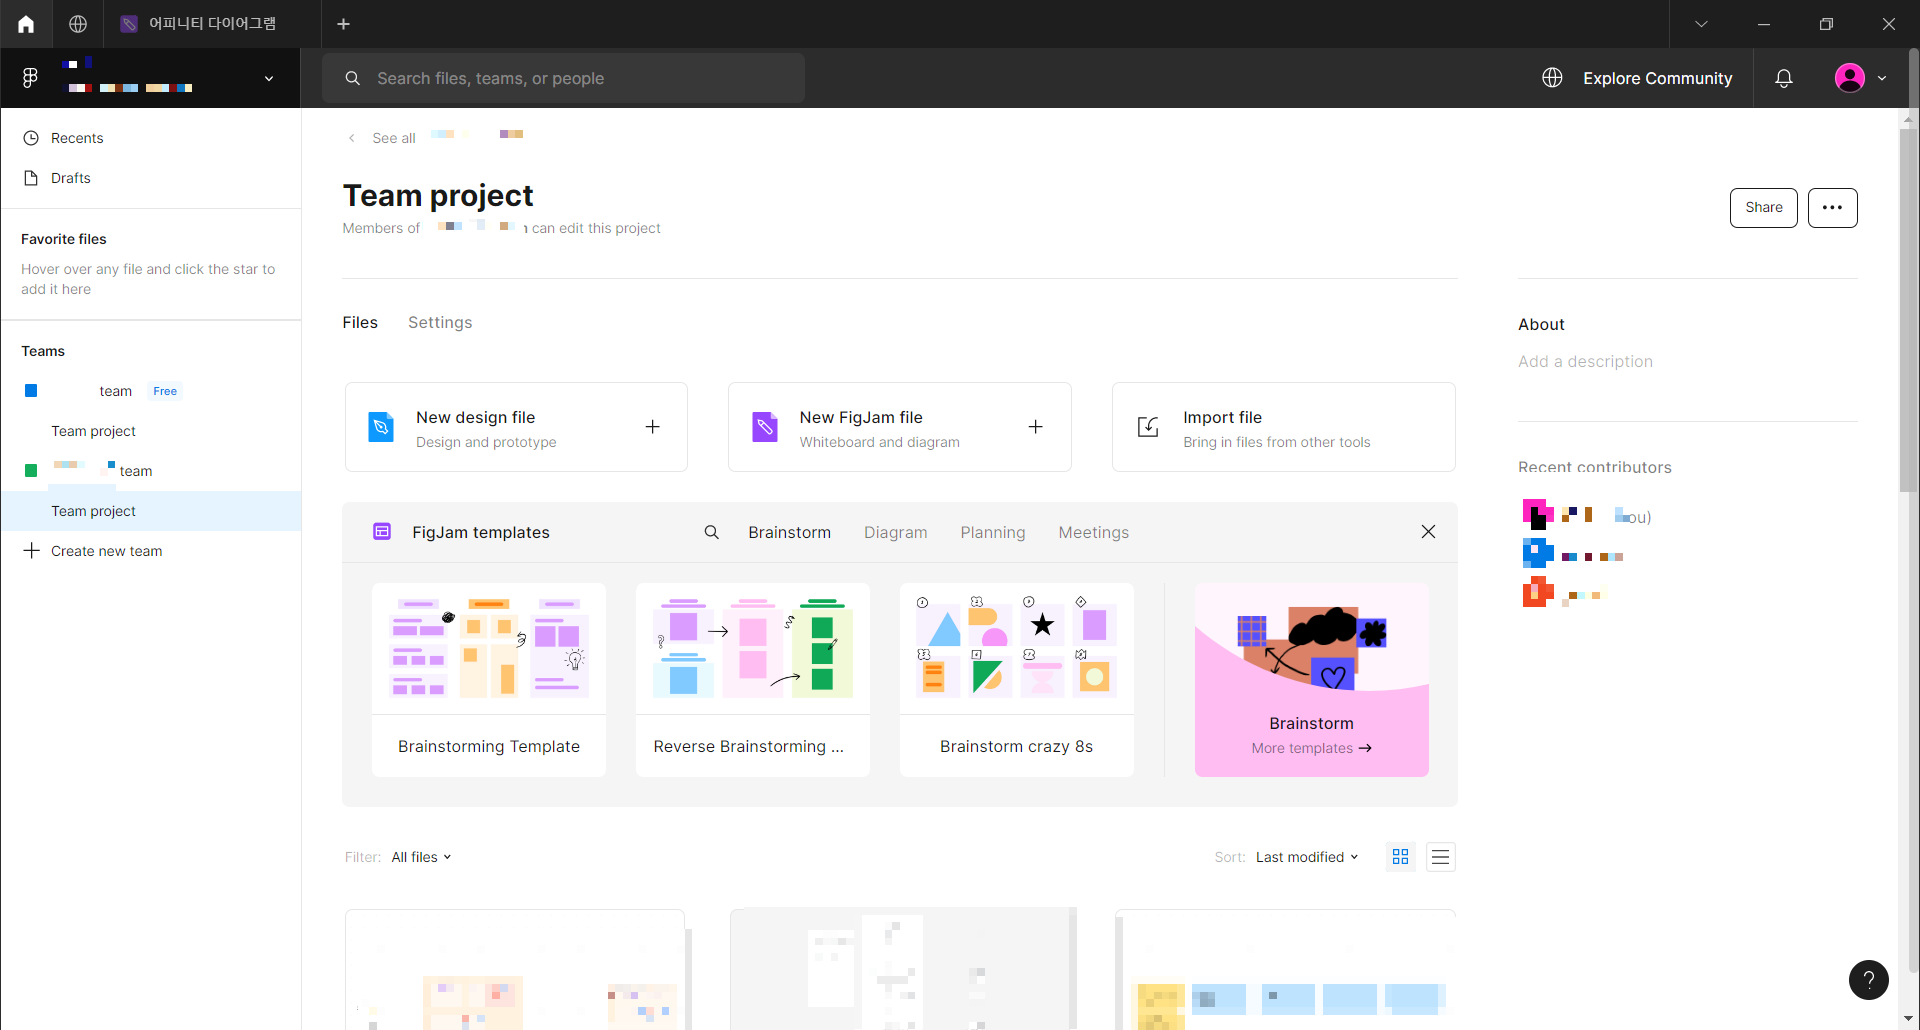This screenshot has width=1920, height=1030.
Task: Click the design file pen icon
Action: [x=381, y=427]
